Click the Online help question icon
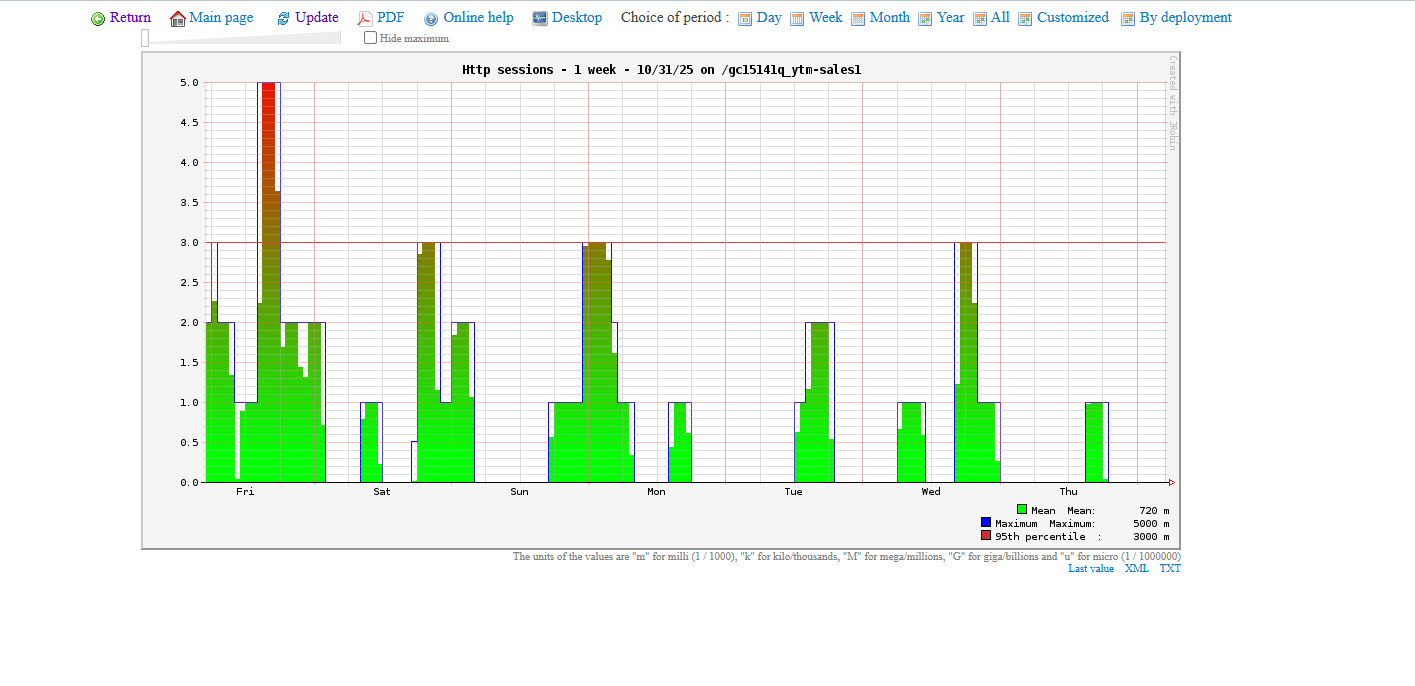Screen dimensions: 1415x686 431,19
